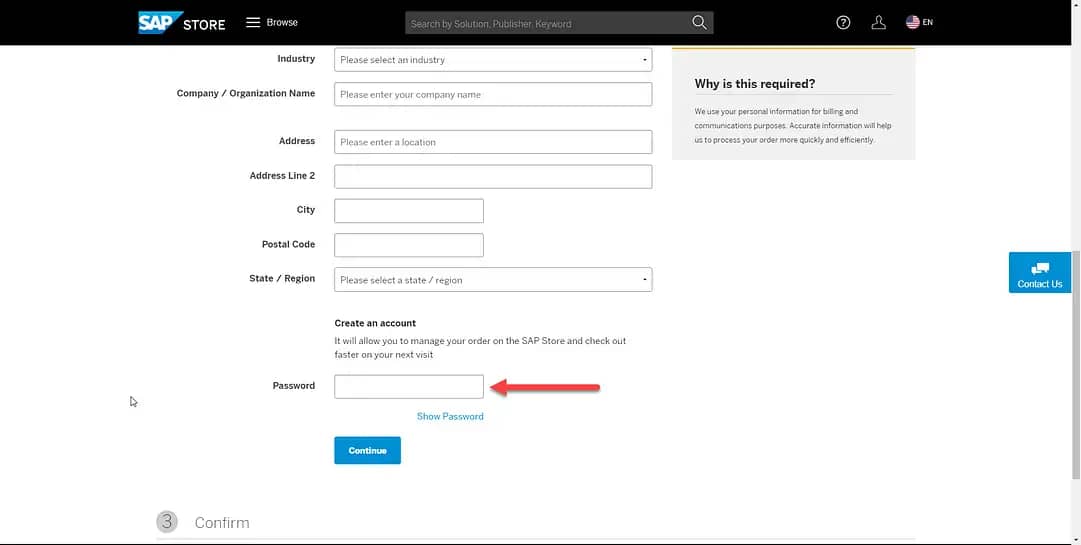1081x545 pixels.
Task: Expand the State / Region dropdown
Action: [493, 280]
